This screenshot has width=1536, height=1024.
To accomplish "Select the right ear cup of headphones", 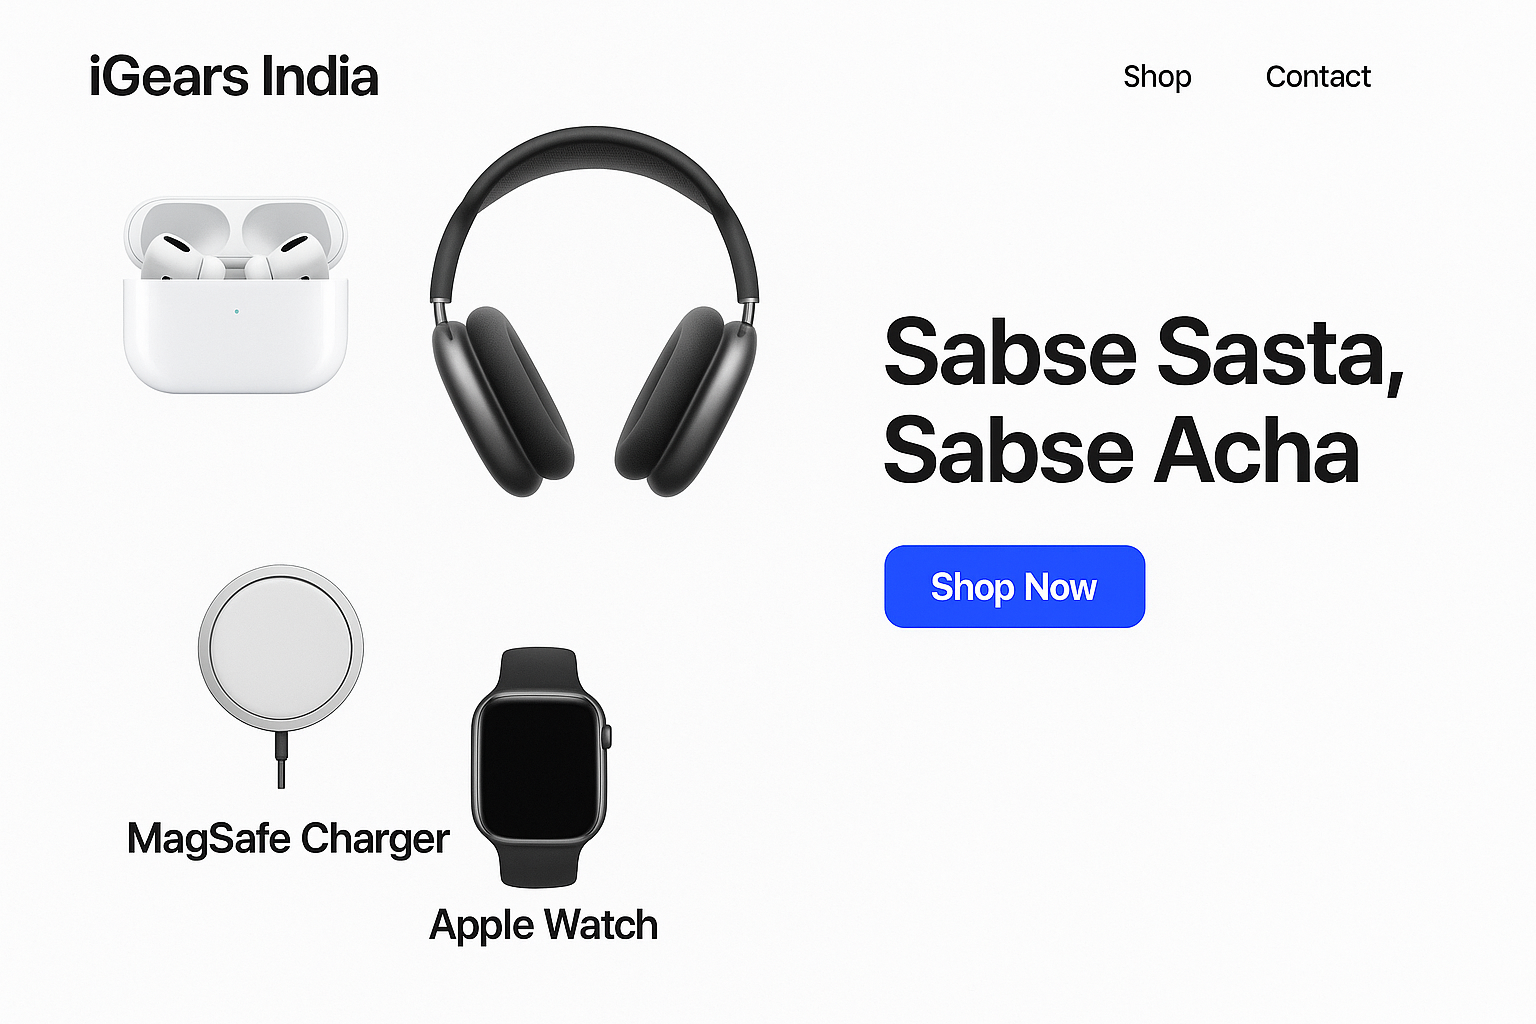I will 686,400.
